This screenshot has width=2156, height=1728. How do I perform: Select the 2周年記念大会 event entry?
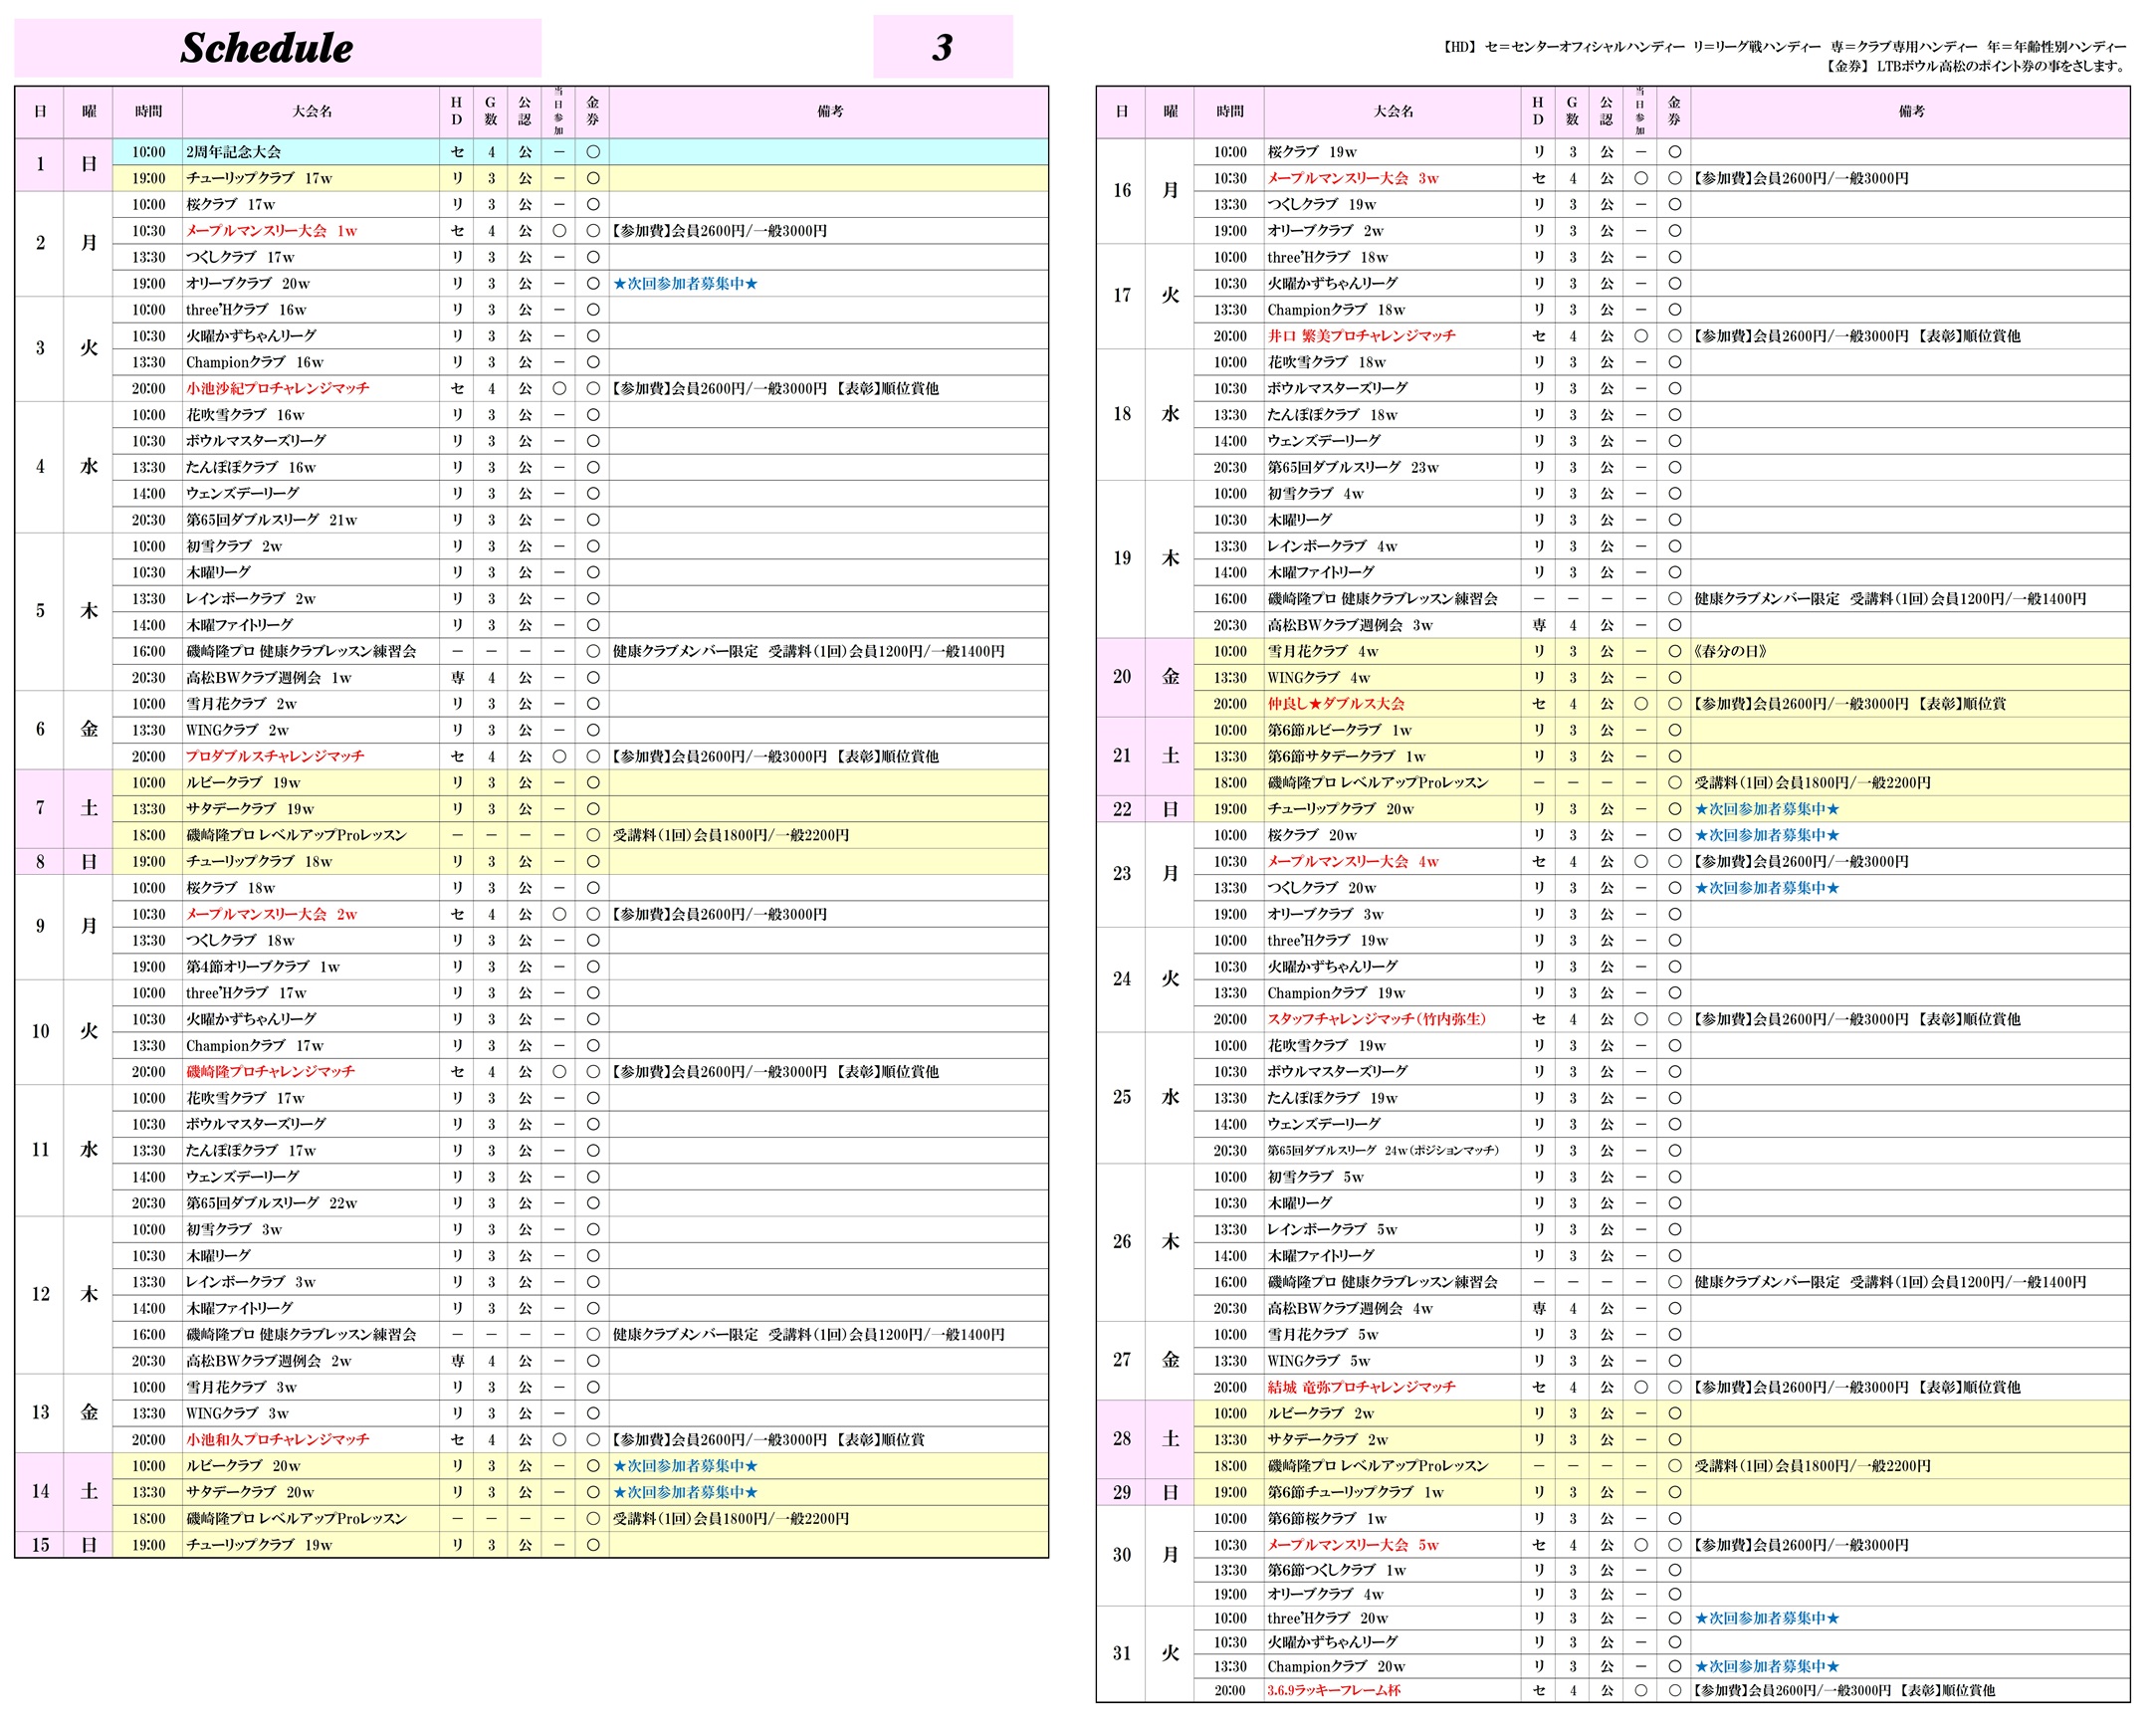tap(233, 152)
